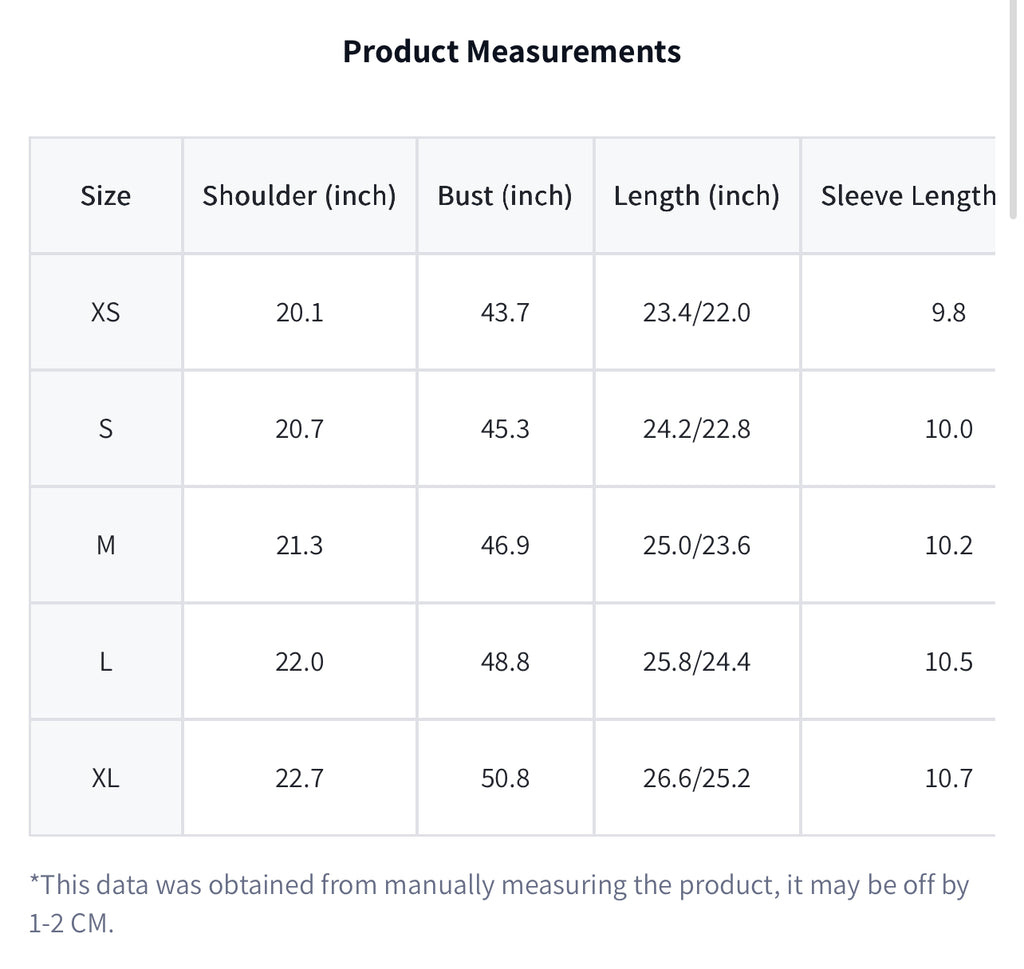Screen dimensions: 1024x969
Task: Select the S size row label
Action: tap(105, 429)
